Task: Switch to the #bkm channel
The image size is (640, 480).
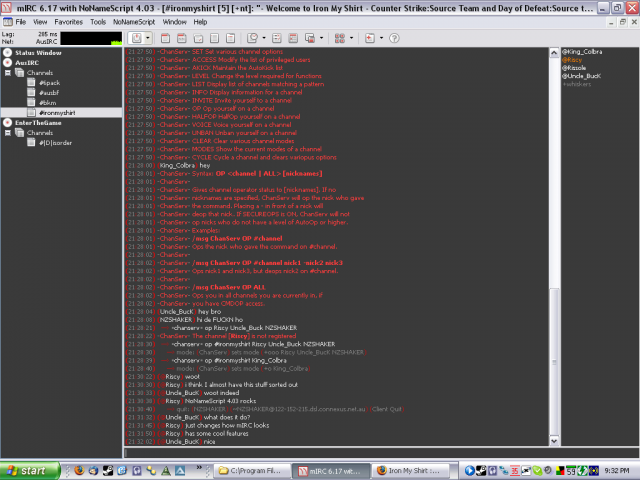Action: [48, 103]
